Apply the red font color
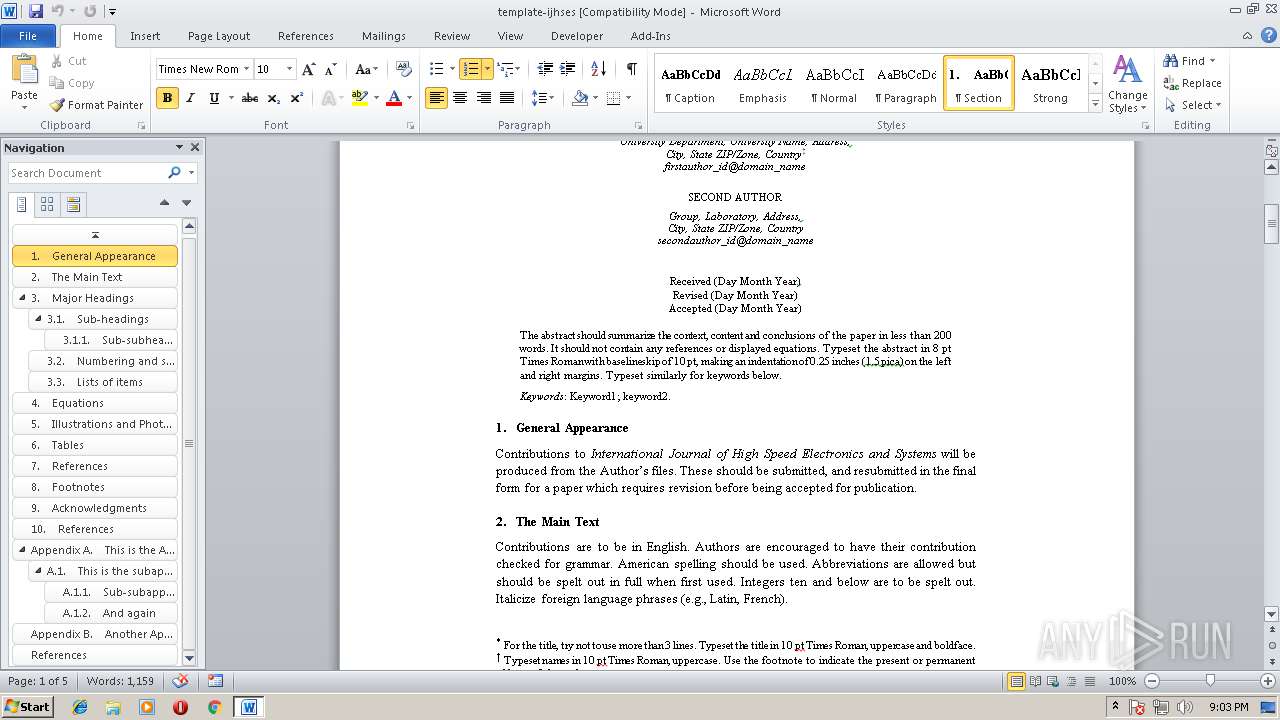Screen dimensions: 1280x720 pos(394,98)
